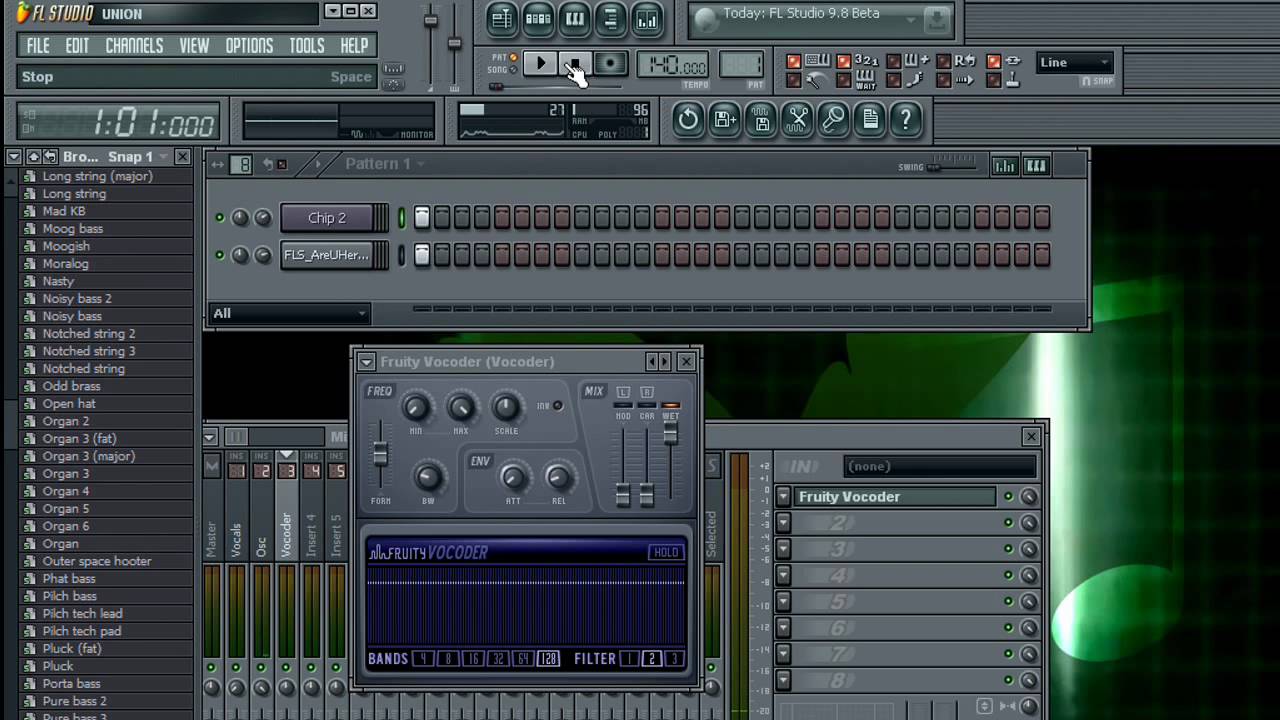
Task: Click the FORM slider in vocoder FREQ
Action: [x=380, y=455]
